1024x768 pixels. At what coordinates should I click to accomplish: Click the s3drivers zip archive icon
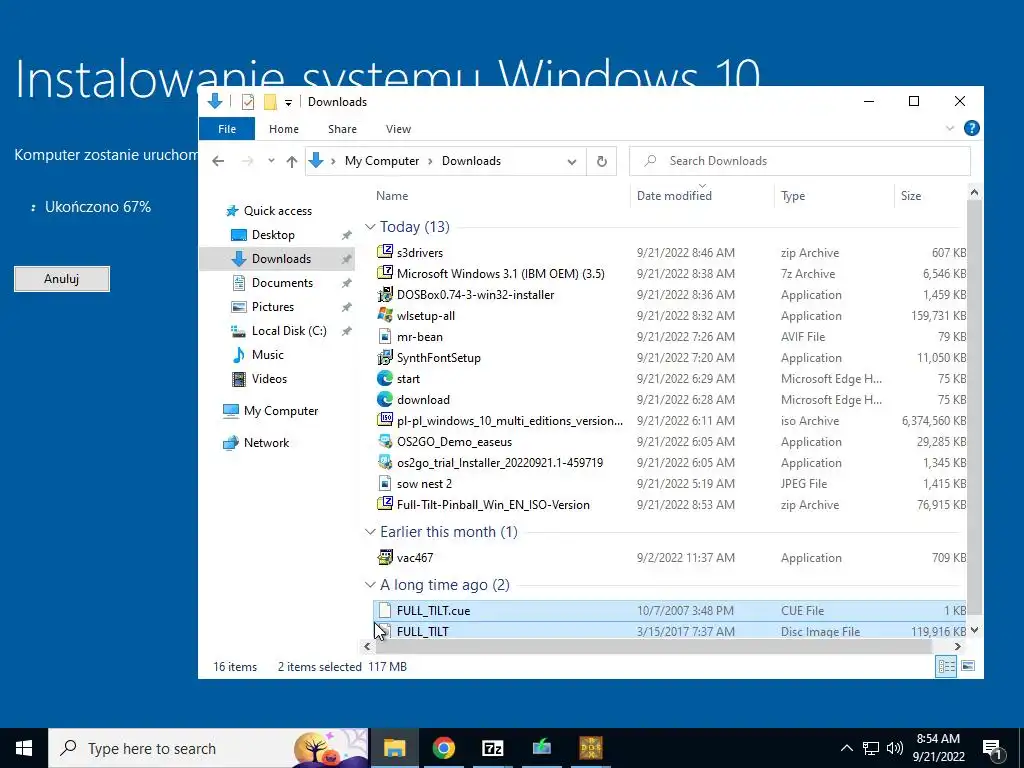(x=385, y=252)
